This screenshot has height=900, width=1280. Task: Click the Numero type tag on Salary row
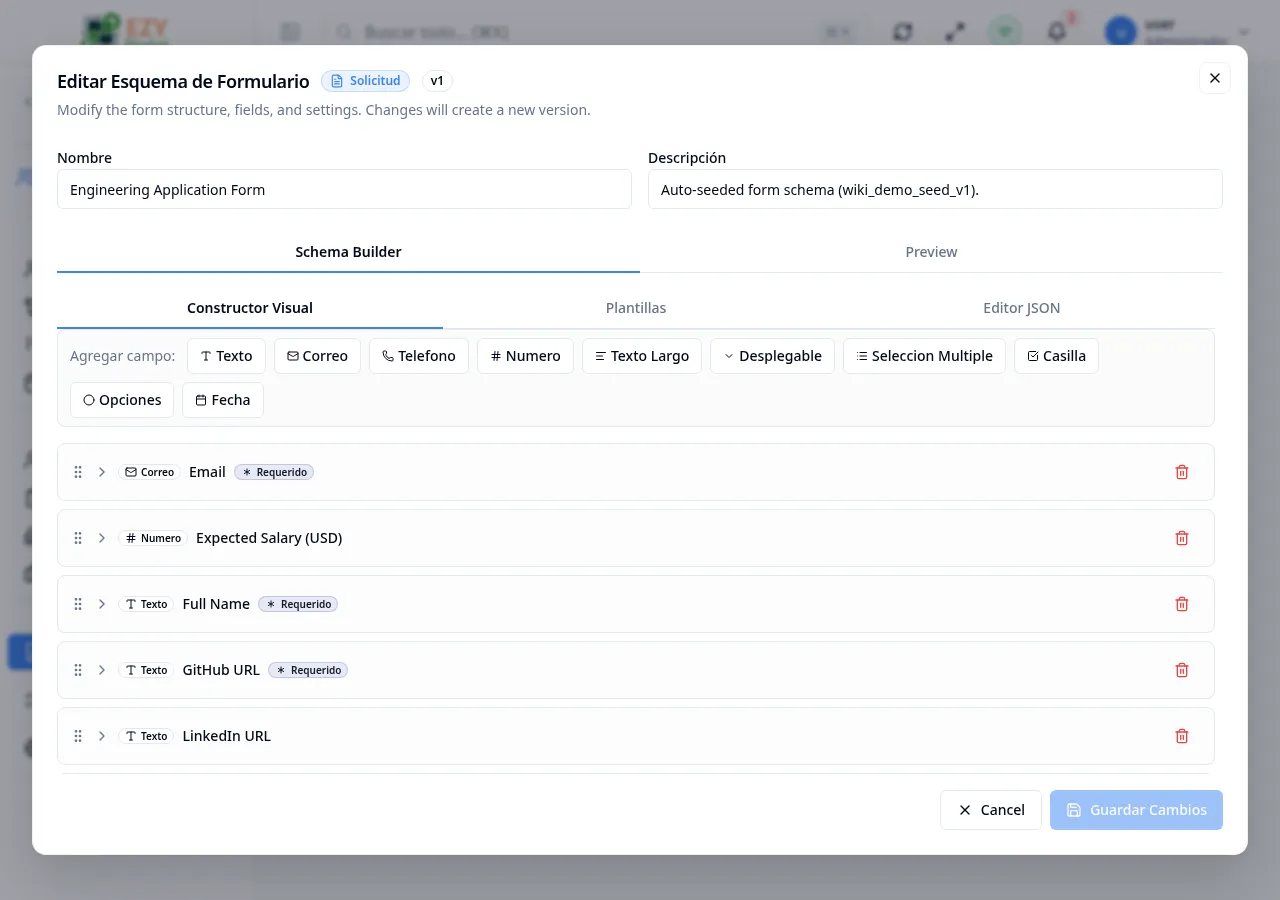pyautogui.click(x=153, y=538)
